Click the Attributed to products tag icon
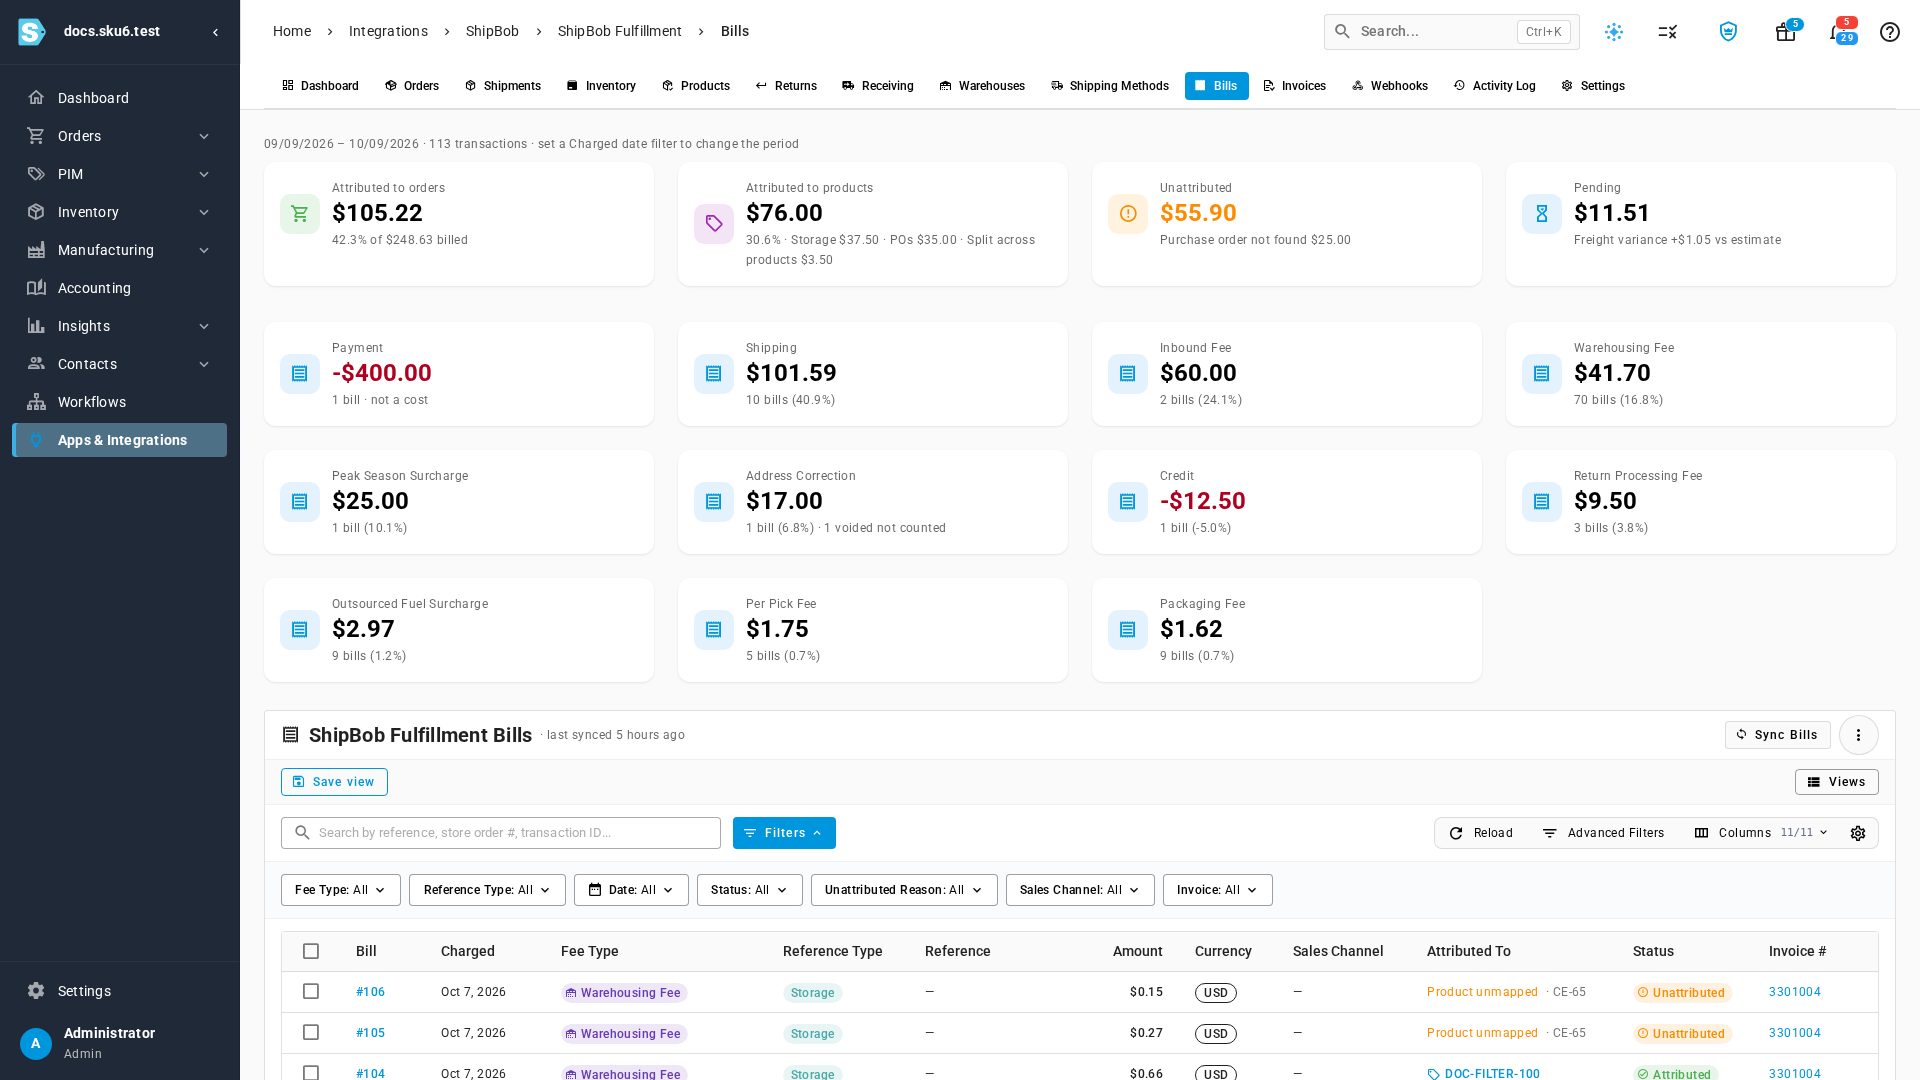1920x1080 pixels. pos(714,224)
